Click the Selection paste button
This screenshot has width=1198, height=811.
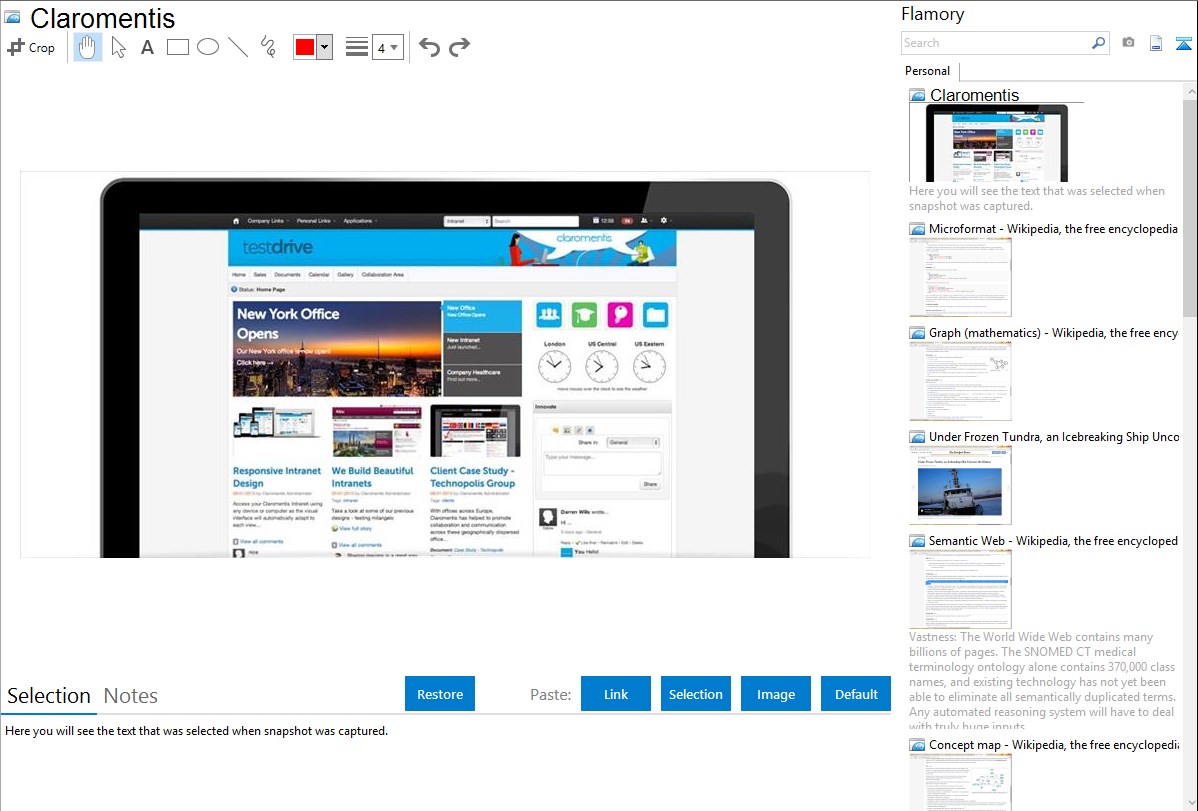pos(696,694)
